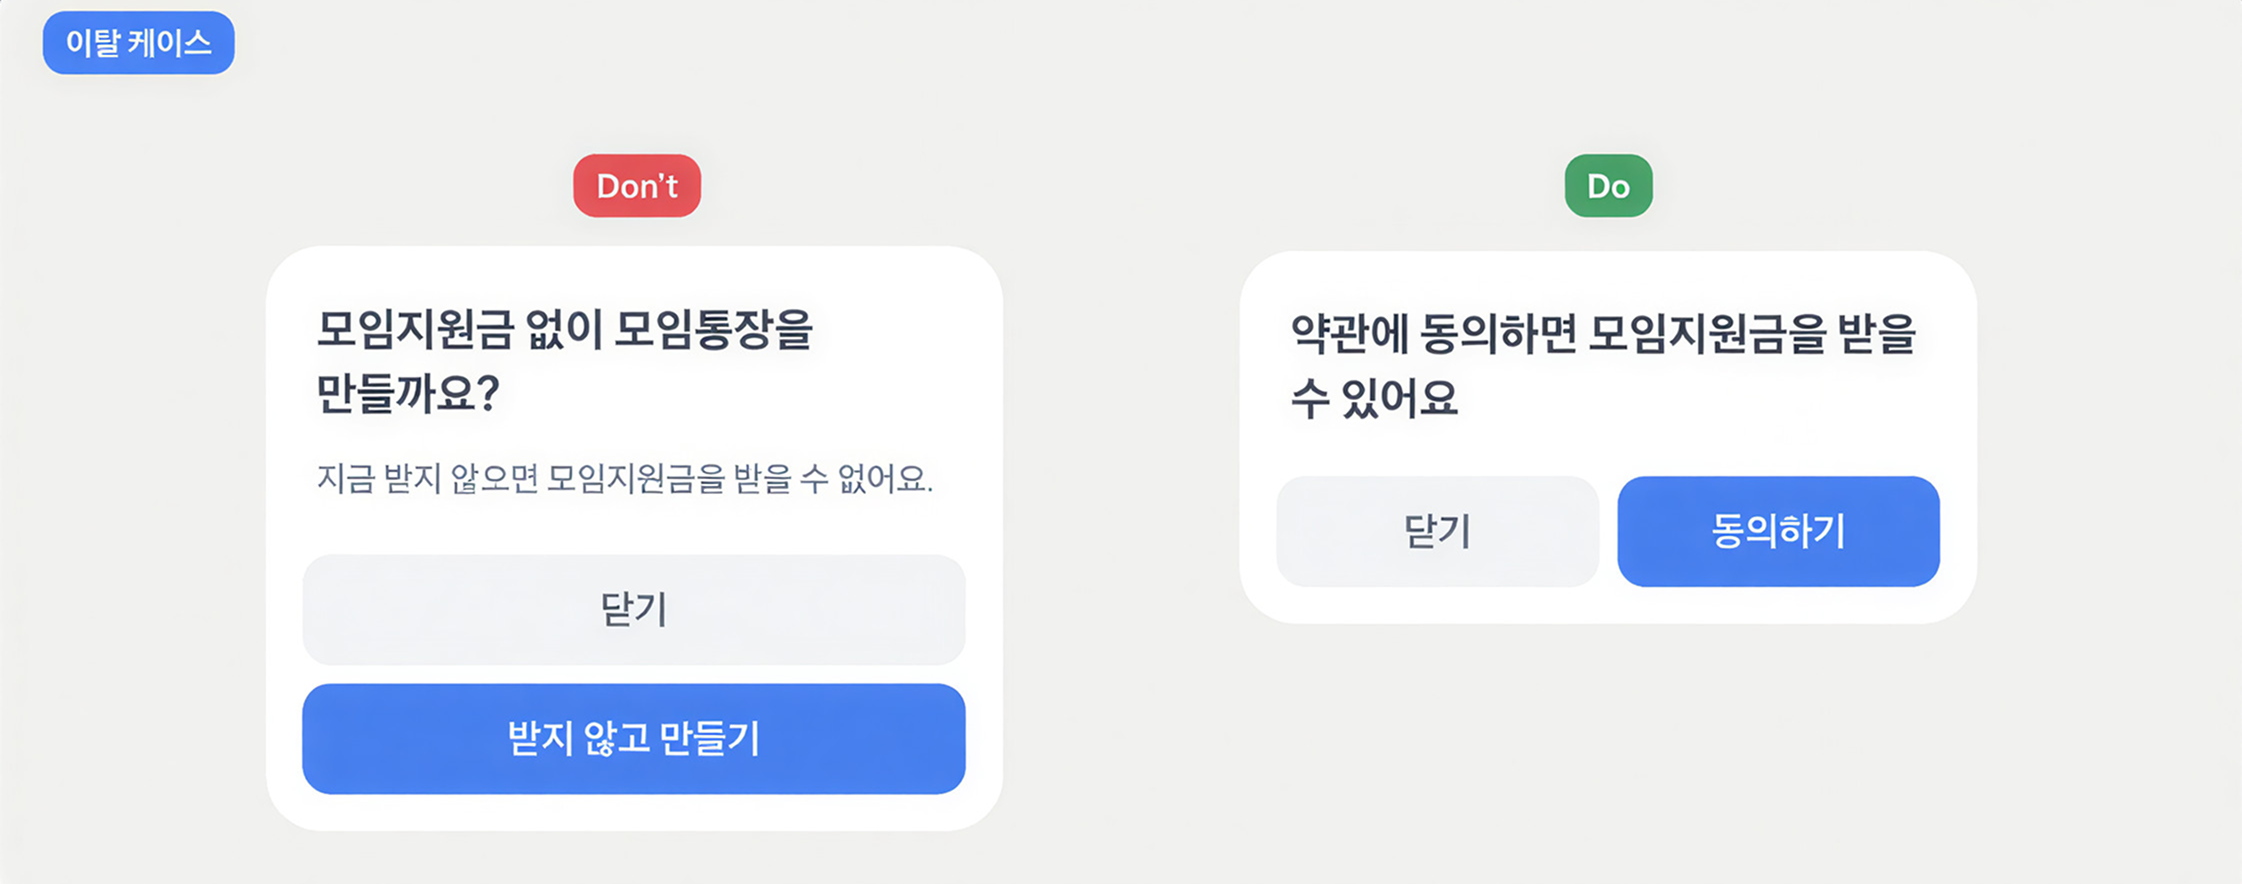This screenshot has height=884, width=2242.
Task: Select the green Do badge
Action: tap(1608, 186)
